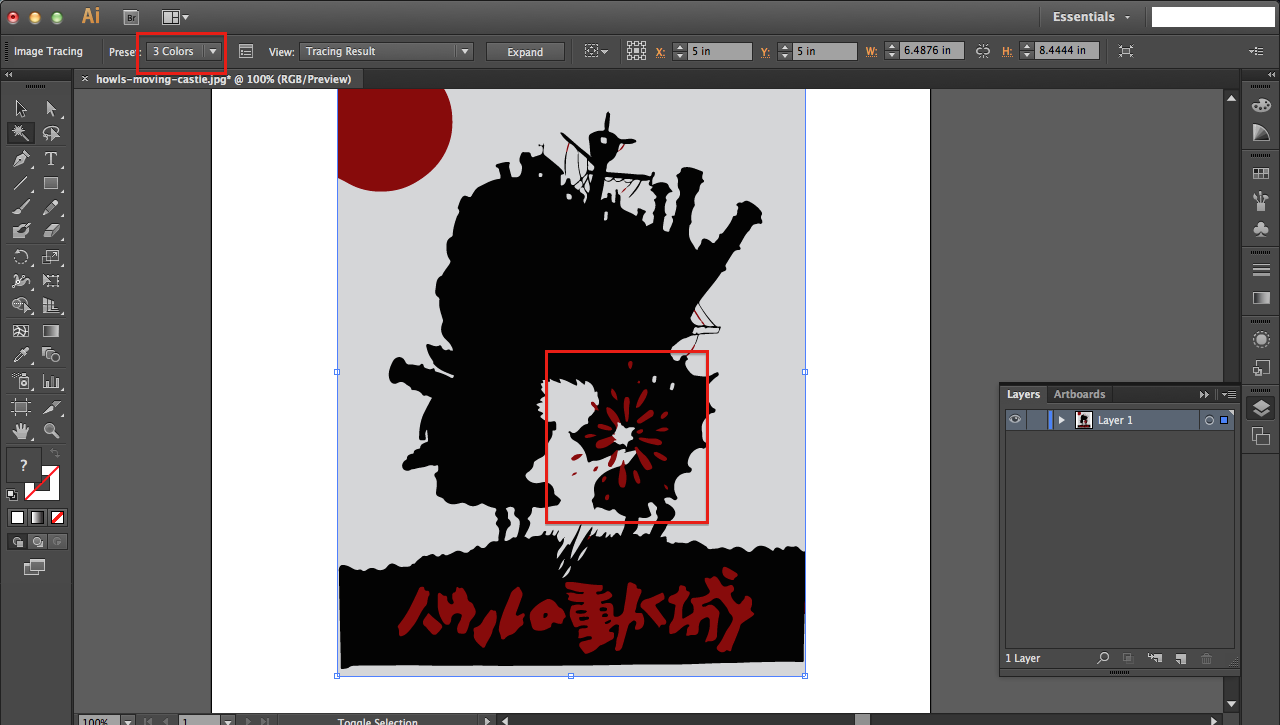Select the howls-moving-castle.jpg document tab

click(x=217, y=79)
